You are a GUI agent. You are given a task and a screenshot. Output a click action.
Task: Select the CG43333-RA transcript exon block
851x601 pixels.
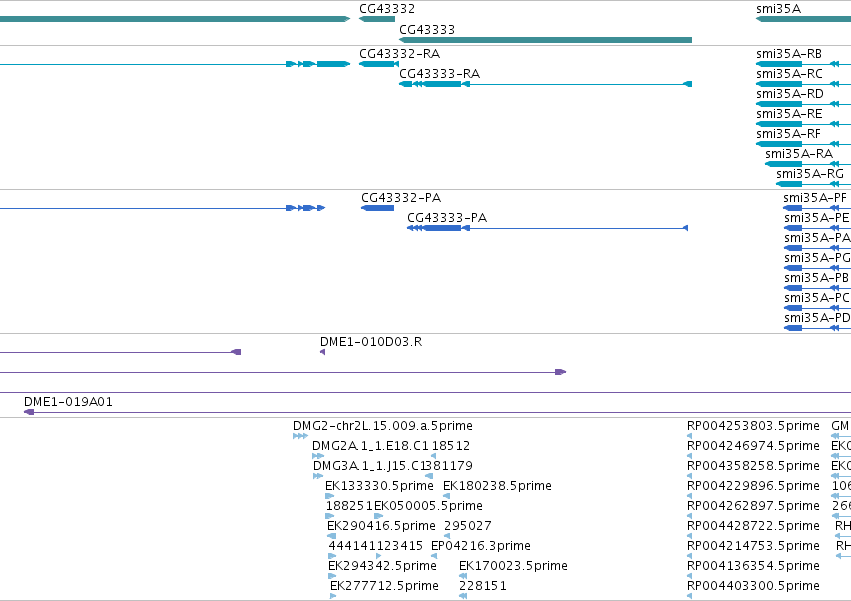[442, 84]
